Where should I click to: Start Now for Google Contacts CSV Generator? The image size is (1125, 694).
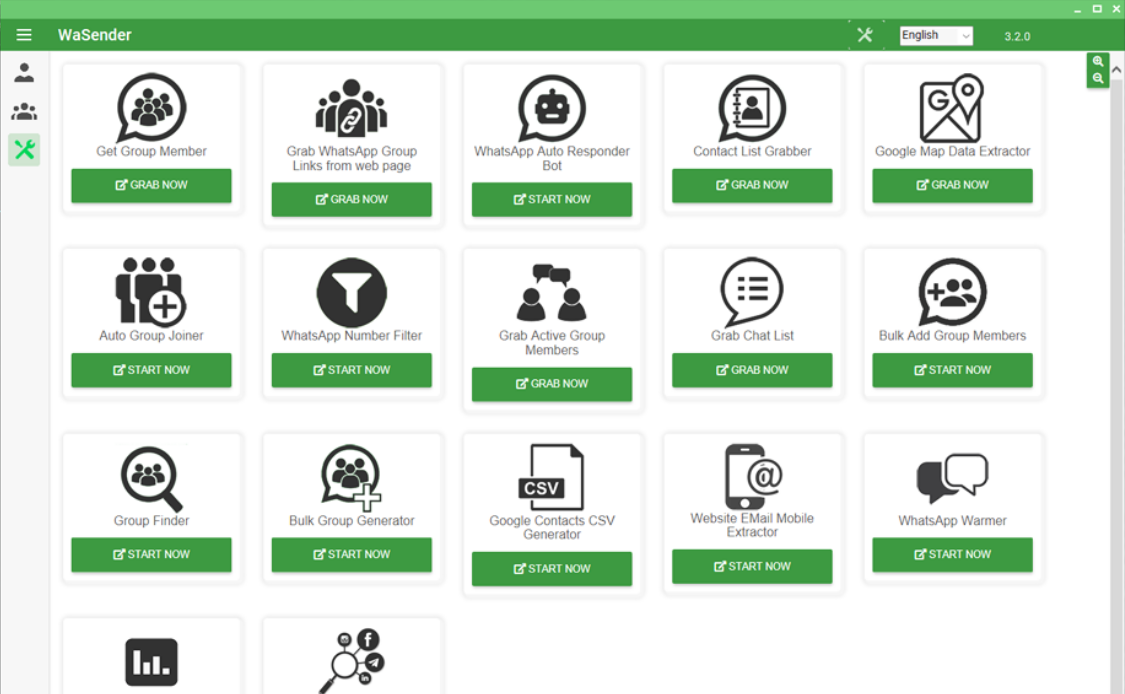(552, 569)
